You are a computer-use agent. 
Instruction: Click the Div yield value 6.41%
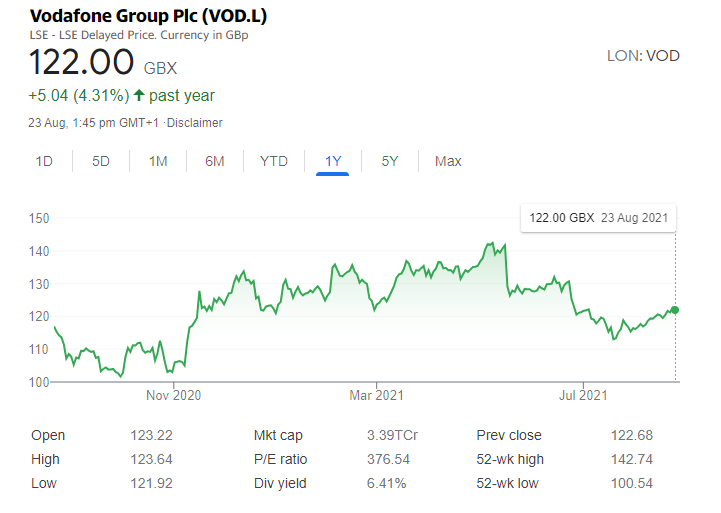click(386, 484)
